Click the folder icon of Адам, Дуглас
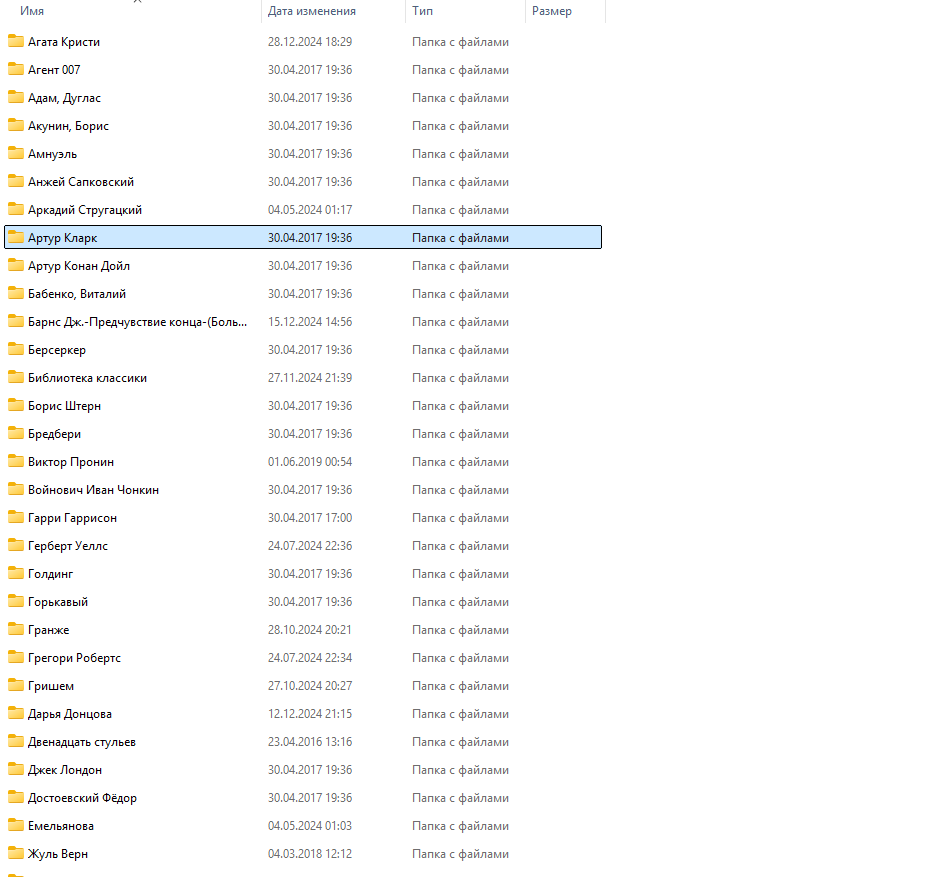This screenshot has width=941, height=877. click(x=16, y=97)
